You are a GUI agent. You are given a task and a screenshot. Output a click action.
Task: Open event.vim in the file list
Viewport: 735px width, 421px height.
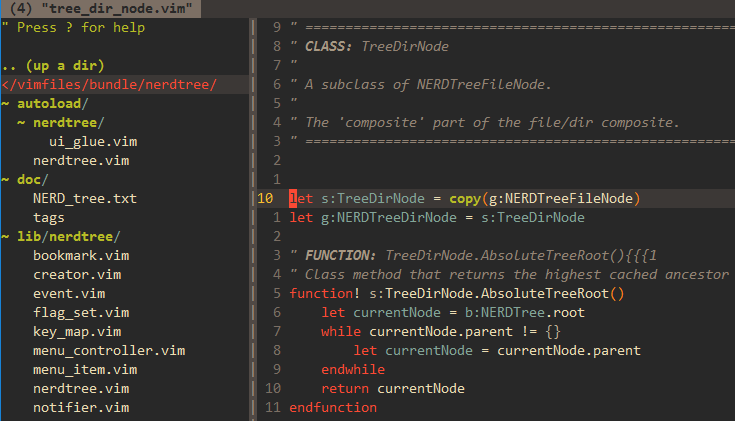pos(69,293)
